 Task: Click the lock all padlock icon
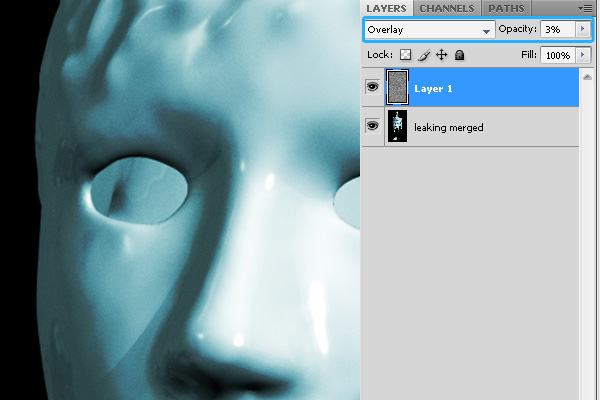459,55
